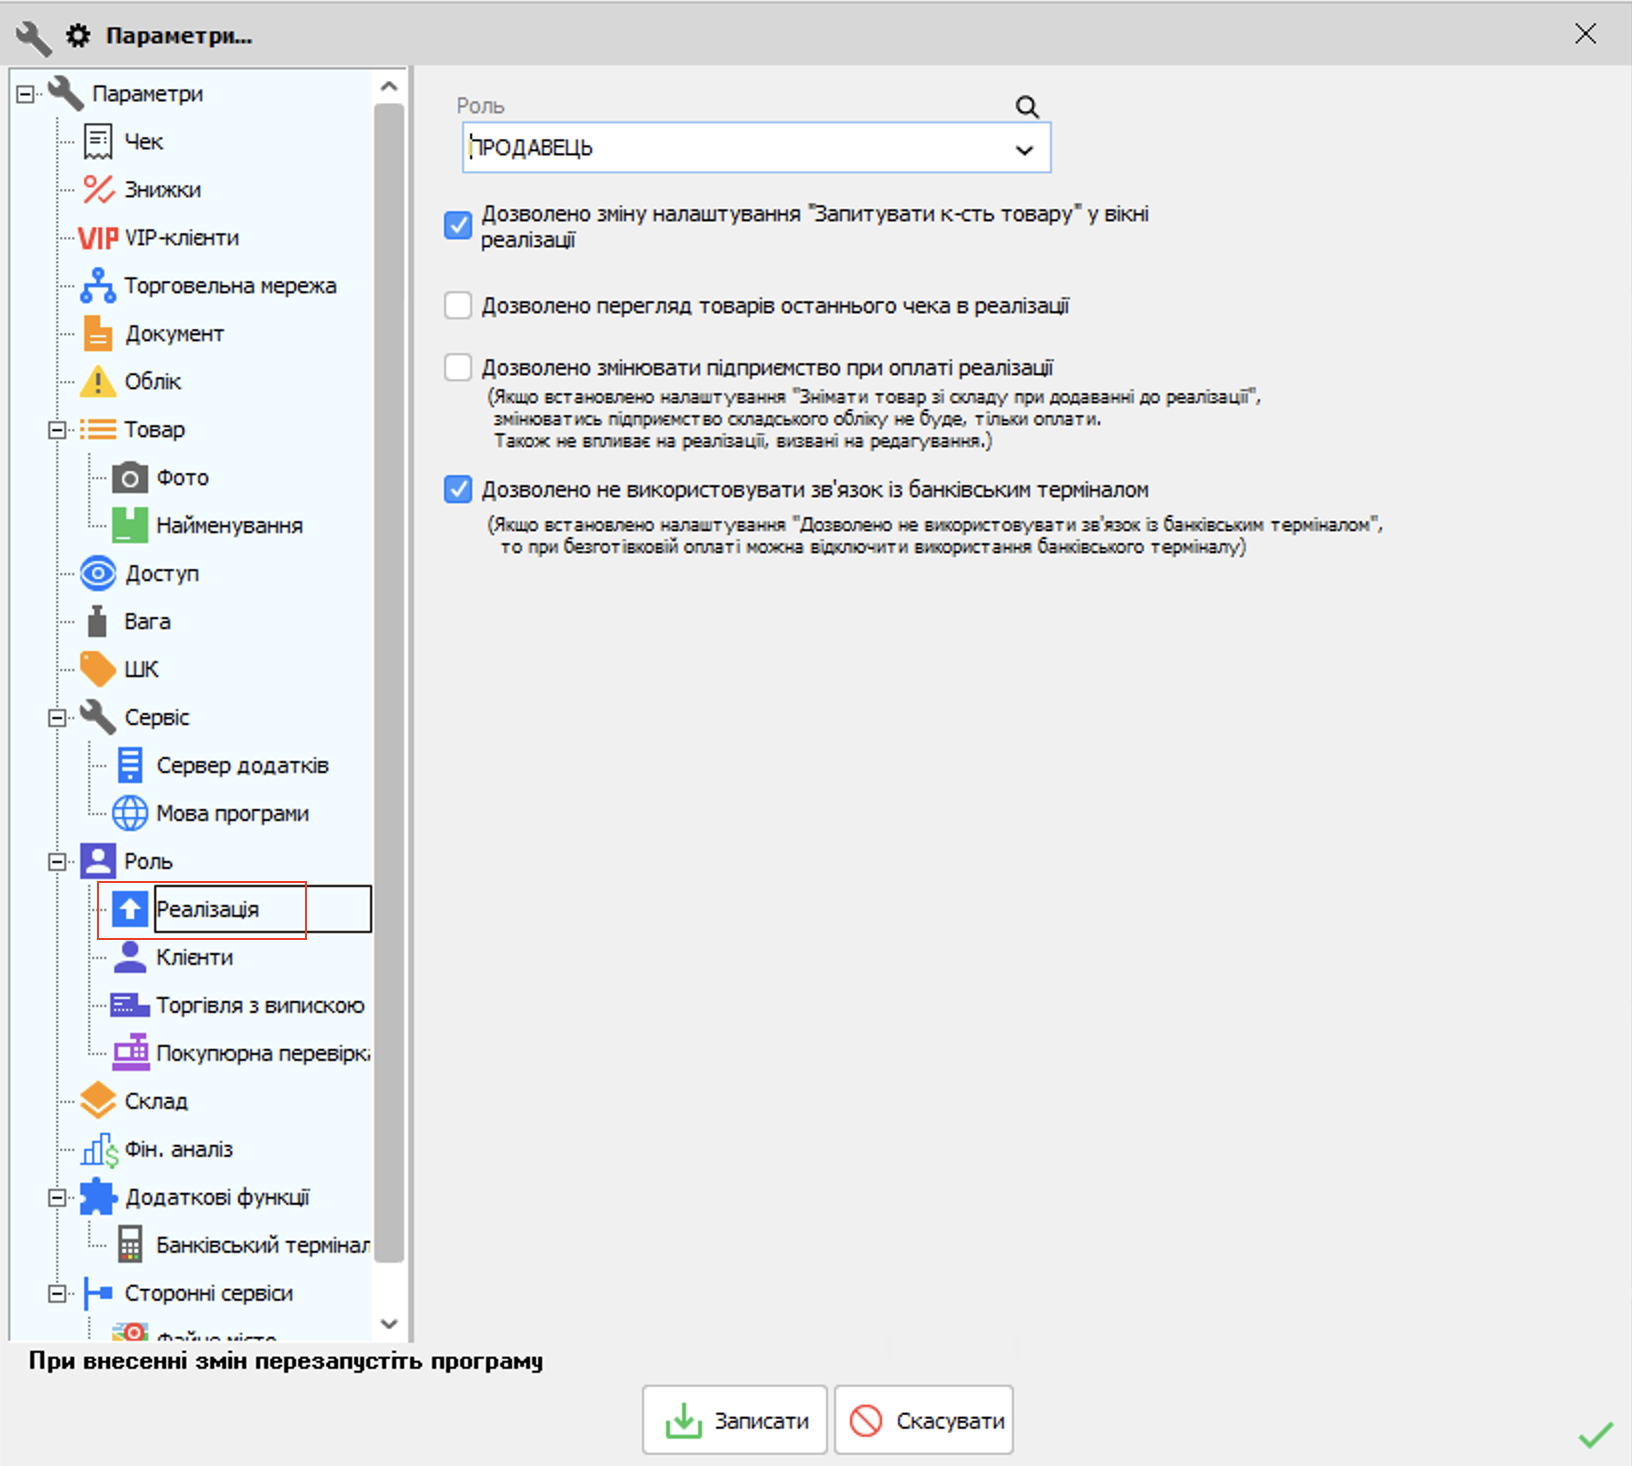Viewport: 1632px width, 1466px height.
Task: Click the magnifier search icon above role field
Action: pos(1027,107)
